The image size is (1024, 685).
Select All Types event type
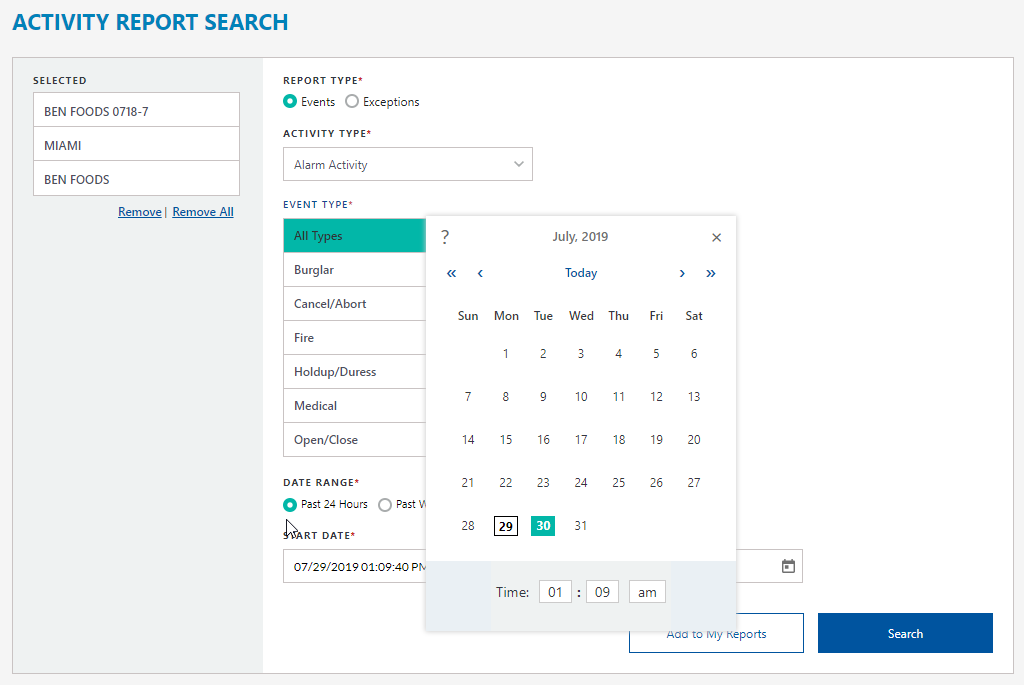[x=355, y=236]
